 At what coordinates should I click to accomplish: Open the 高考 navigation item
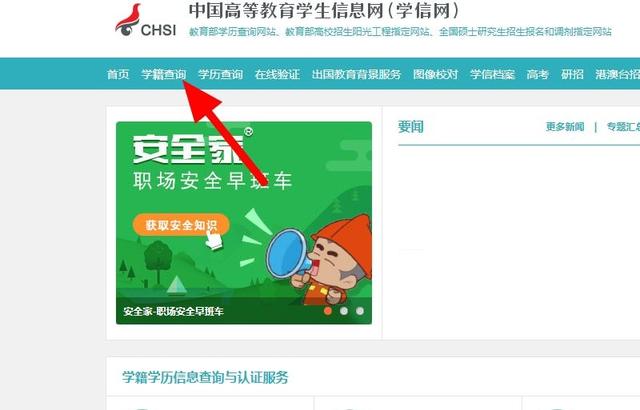(x=538, y=74)
